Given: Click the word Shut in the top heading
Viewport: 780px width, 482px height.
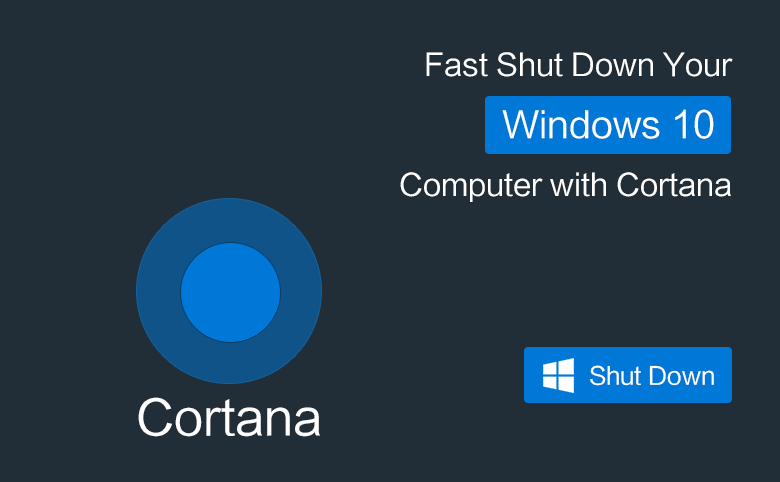Looking at the screenshot, I should (529, 65).
